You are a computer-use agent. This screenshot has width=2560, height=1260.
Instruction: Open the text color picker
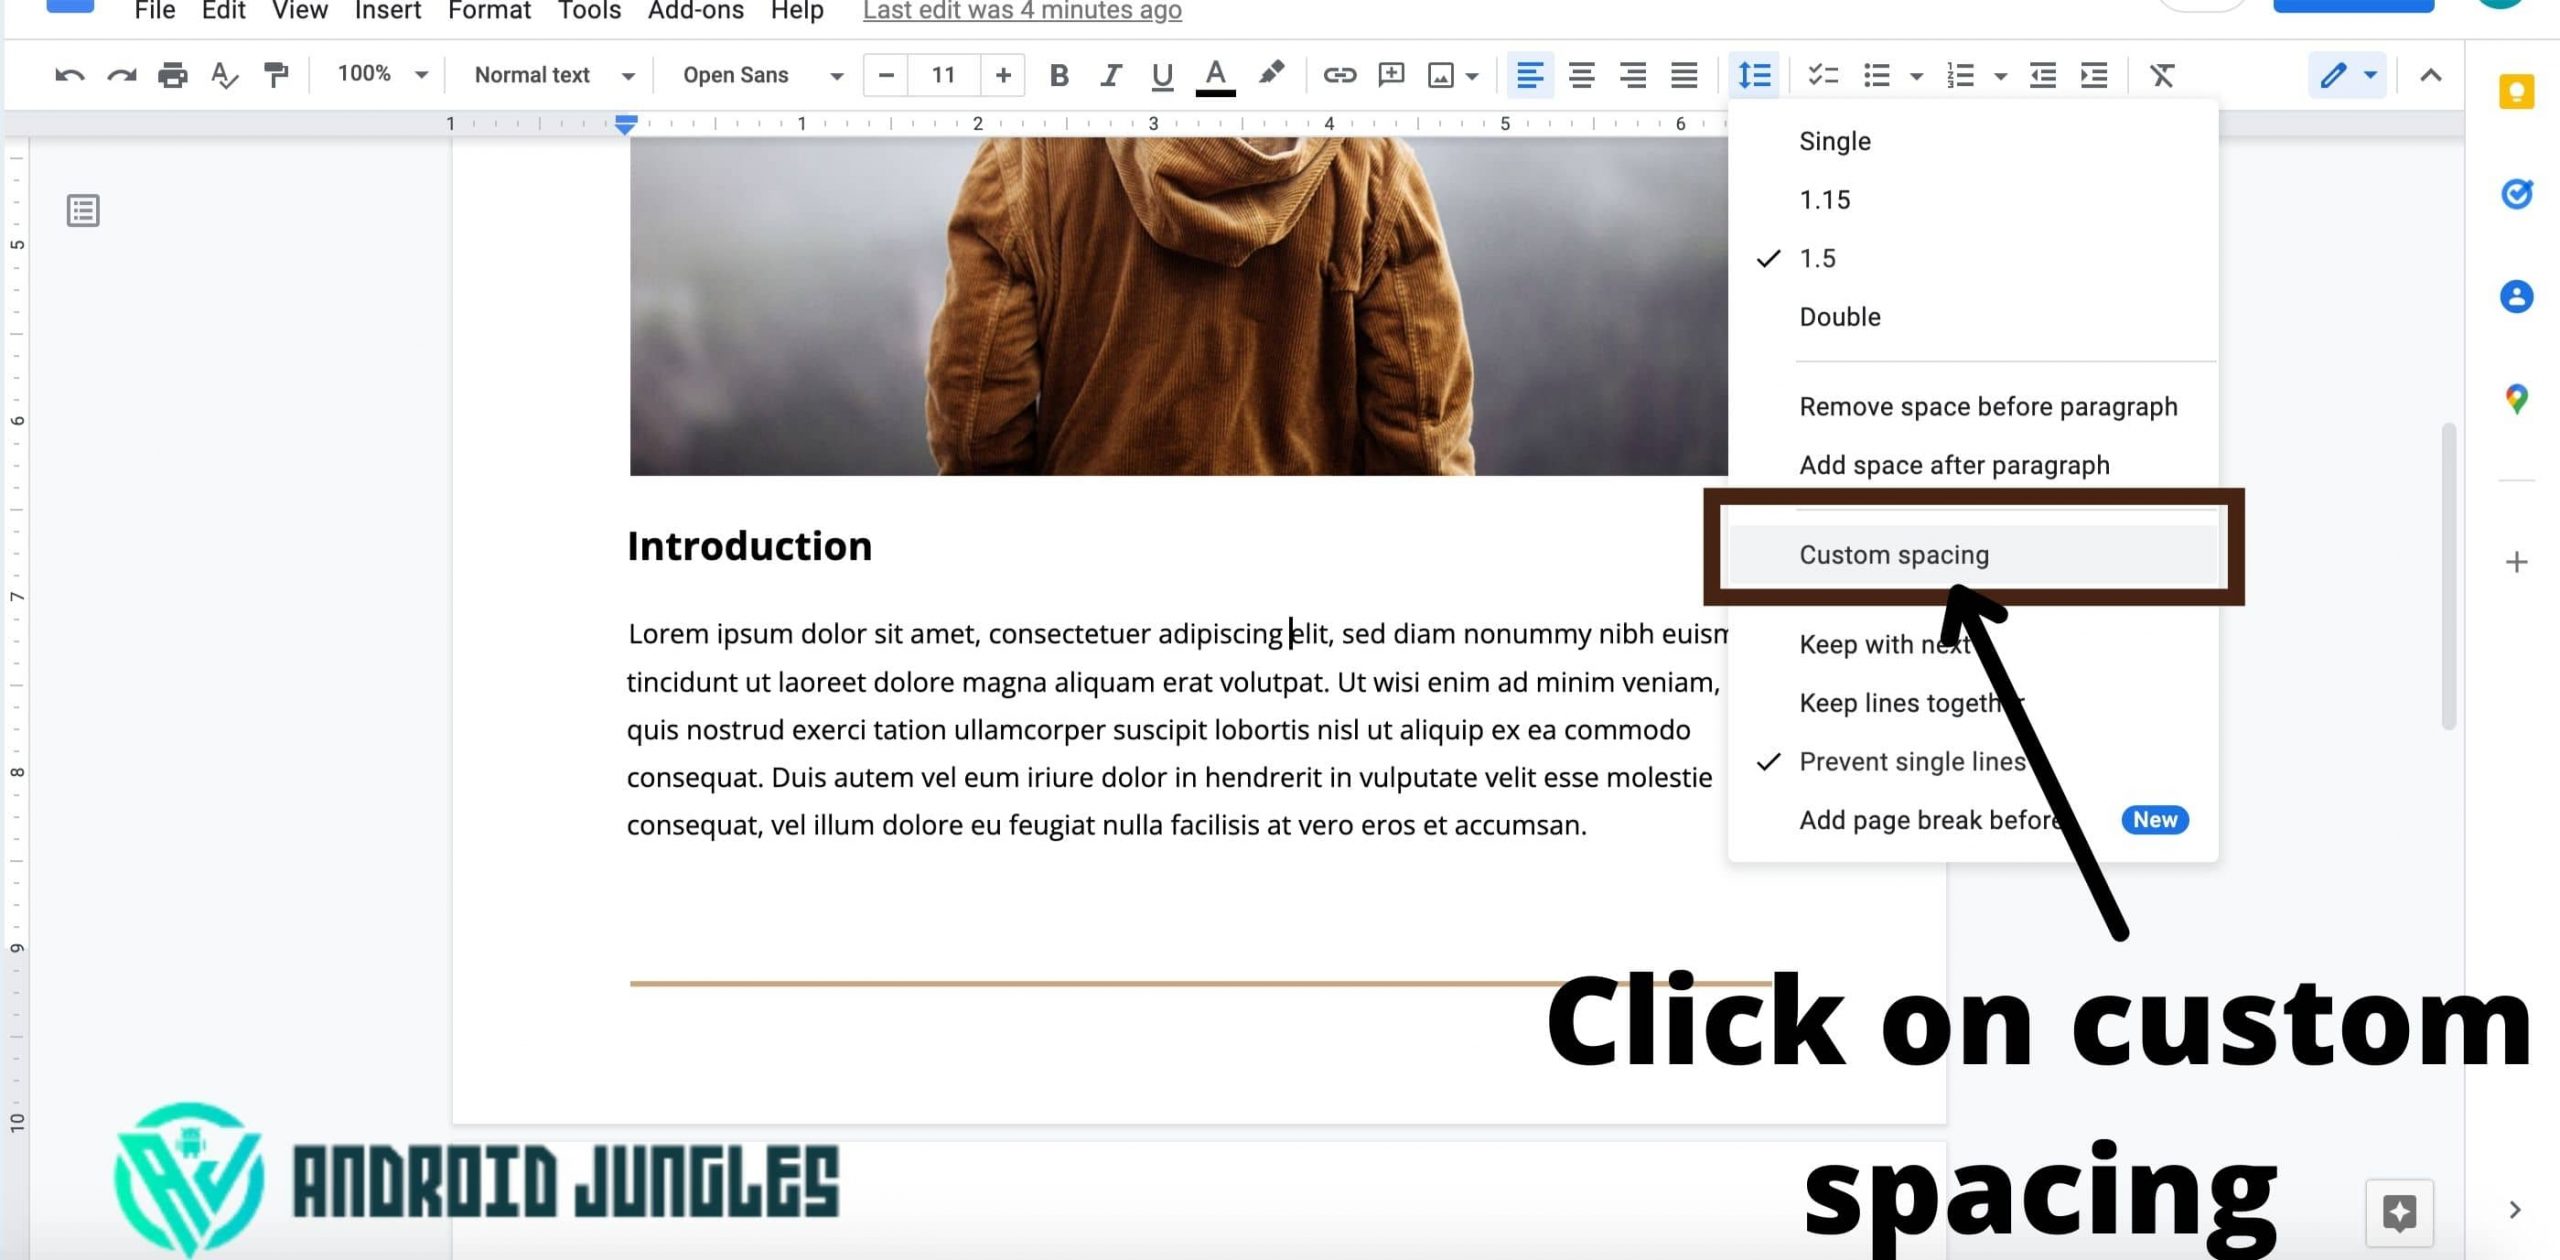(x=1215, y=76)
